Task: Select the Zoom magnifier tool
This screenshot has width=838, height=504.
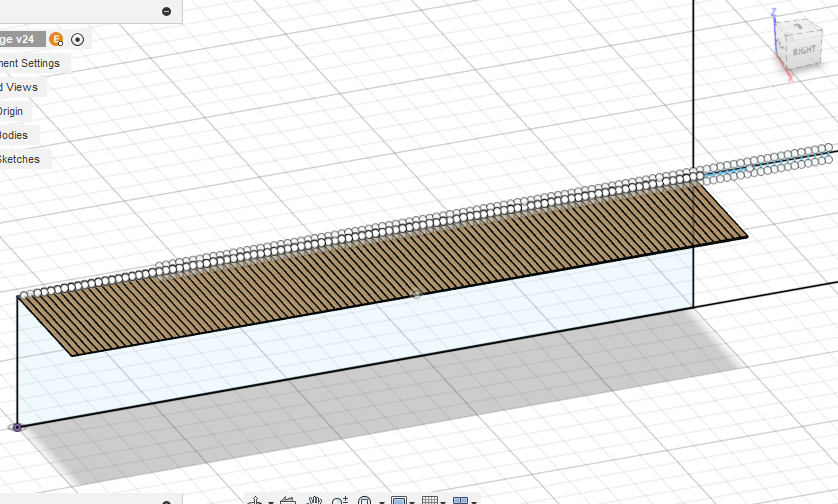Action: click(x=339, y=501)
